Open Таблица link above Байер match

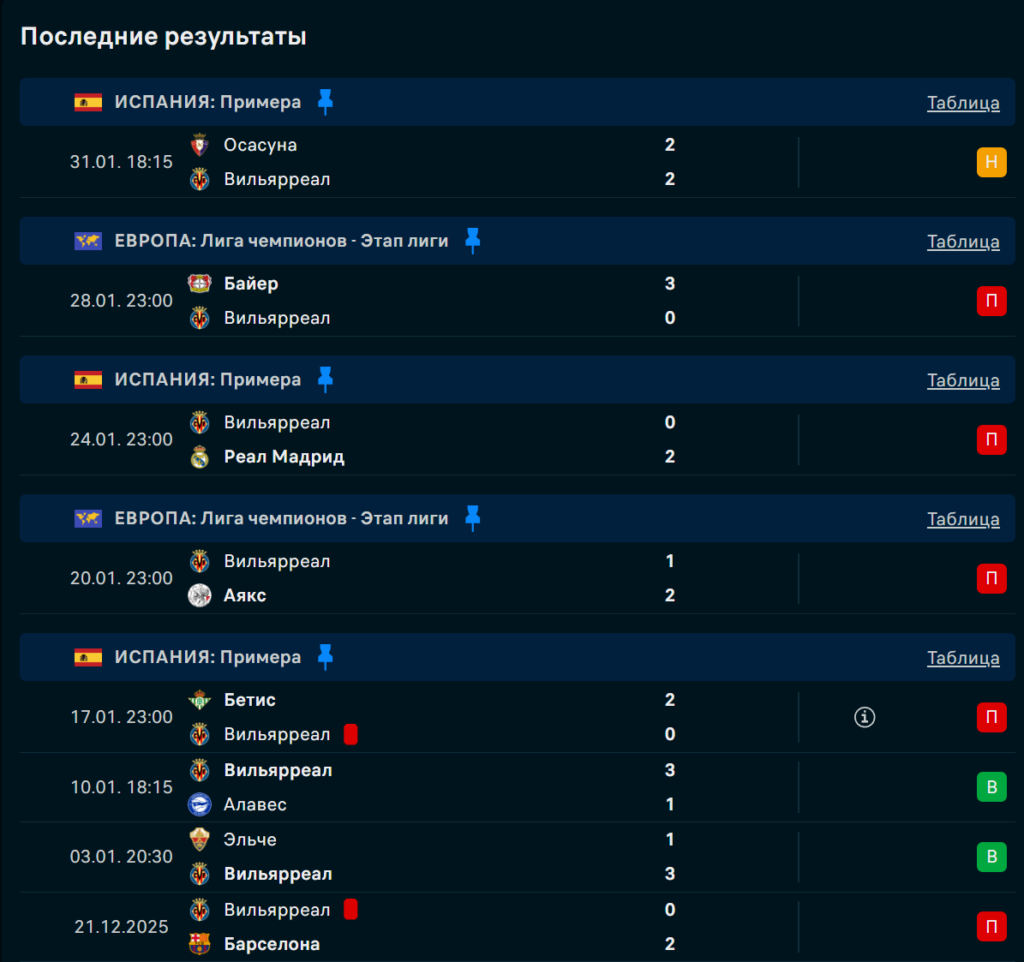[963, 241]
